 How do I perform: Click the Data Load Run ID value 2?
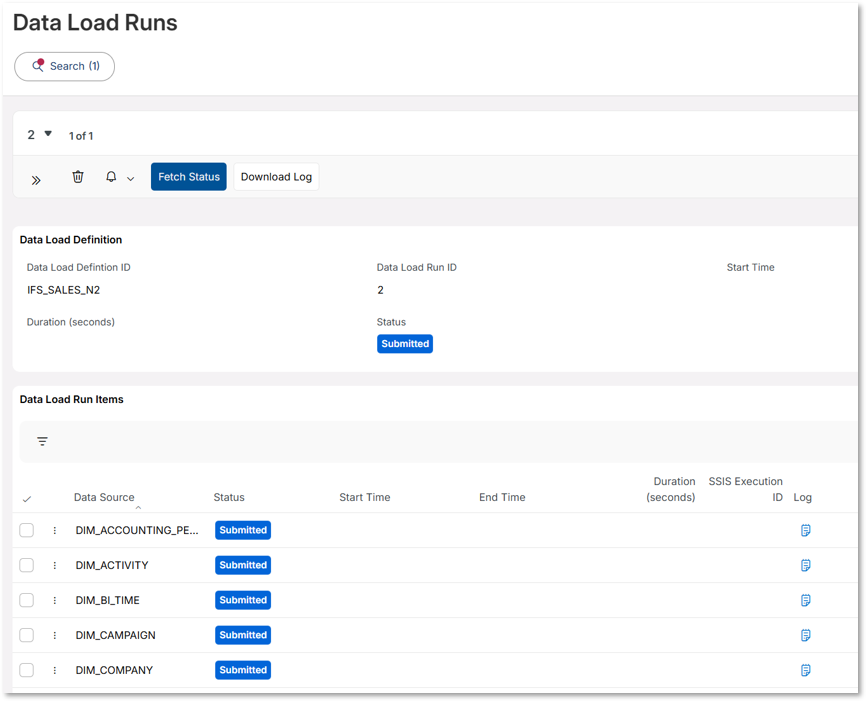[380, 290]
